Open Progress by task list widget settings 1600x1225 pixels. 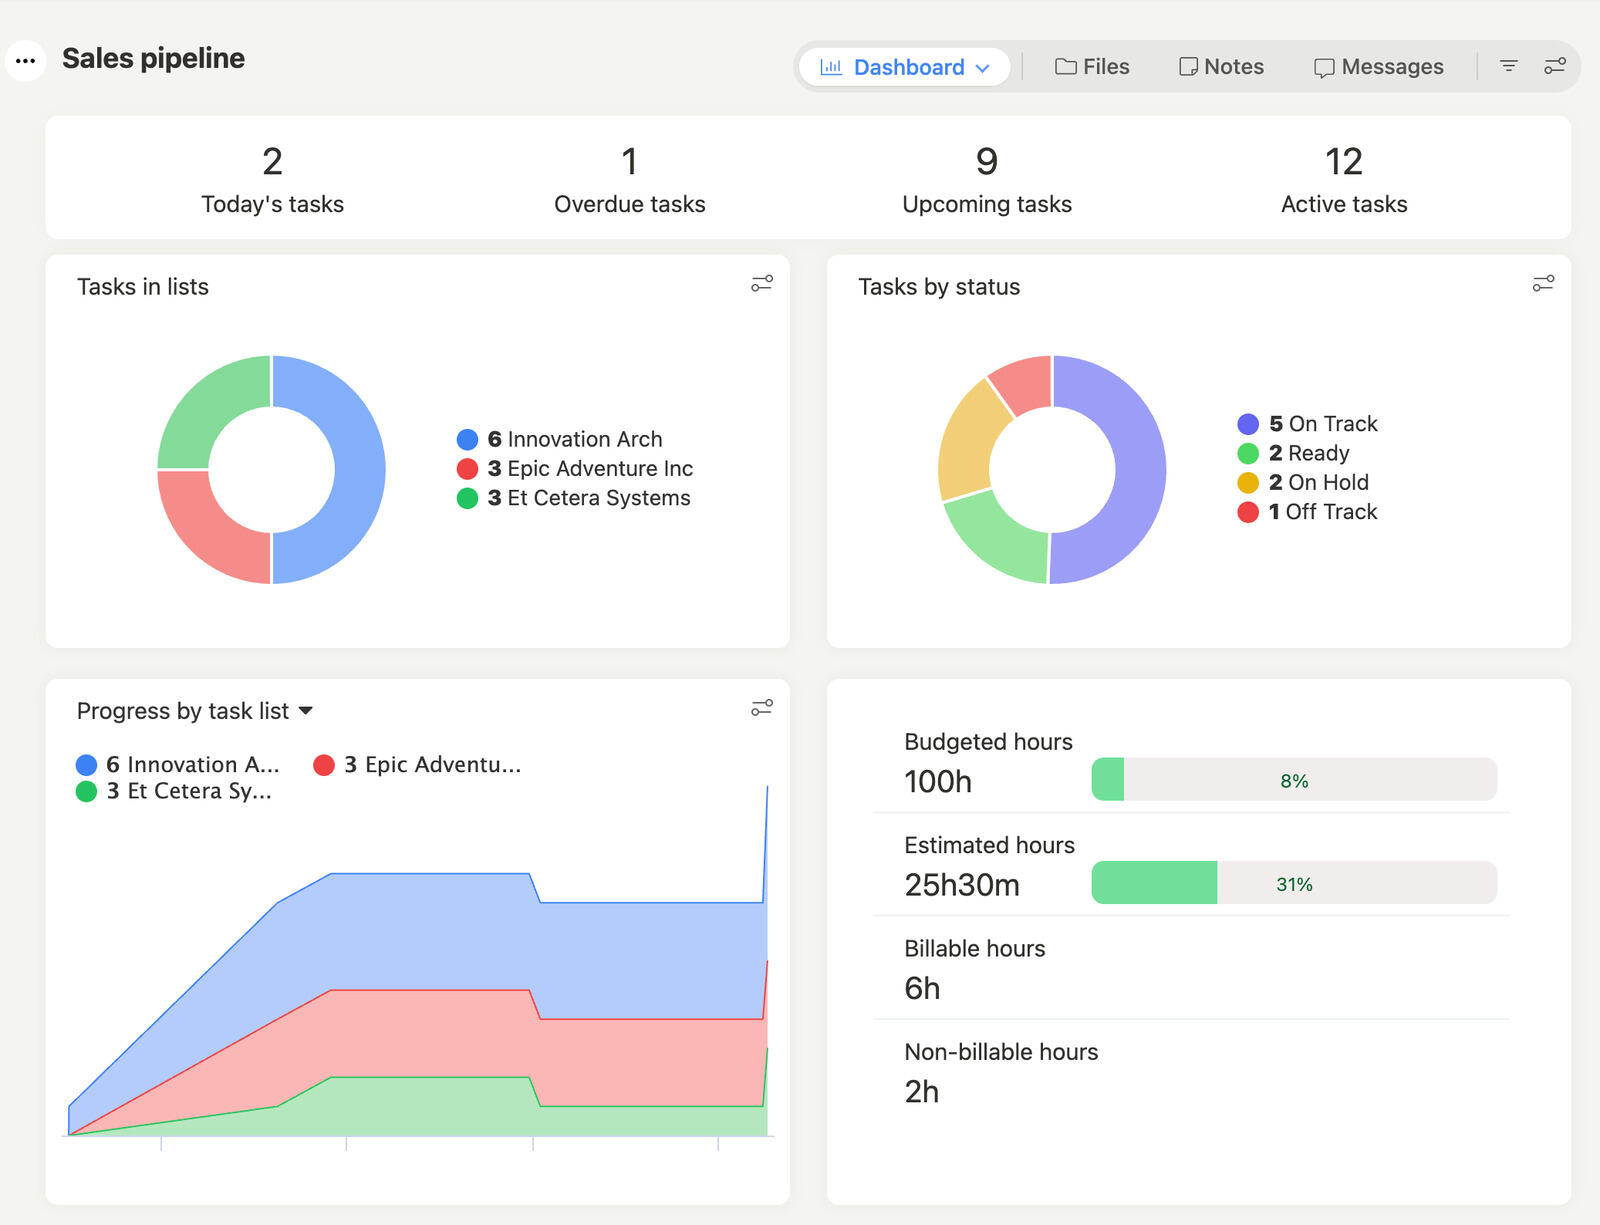click(762, 708)
